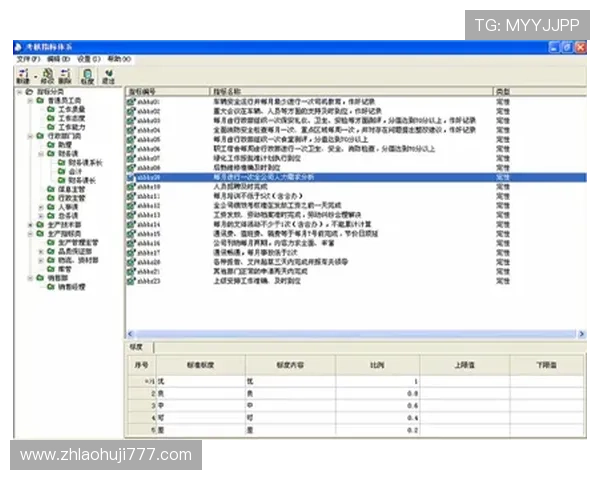The height and width of the screenshot is (480, 600).
Task: Expand the 品质保证部 tree branch
Action: pos(41,251)
